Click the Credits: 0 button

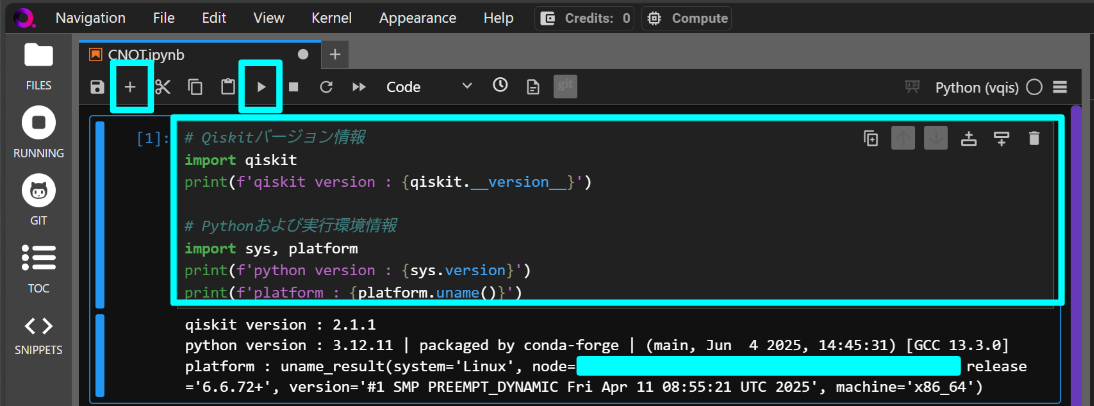click(x=585, y=18)
